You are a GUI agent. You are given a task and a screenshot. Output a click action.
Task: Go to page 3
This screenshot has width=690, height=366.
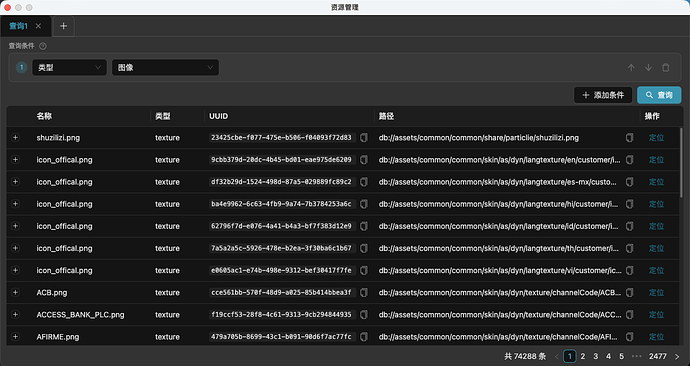[595, 356]
